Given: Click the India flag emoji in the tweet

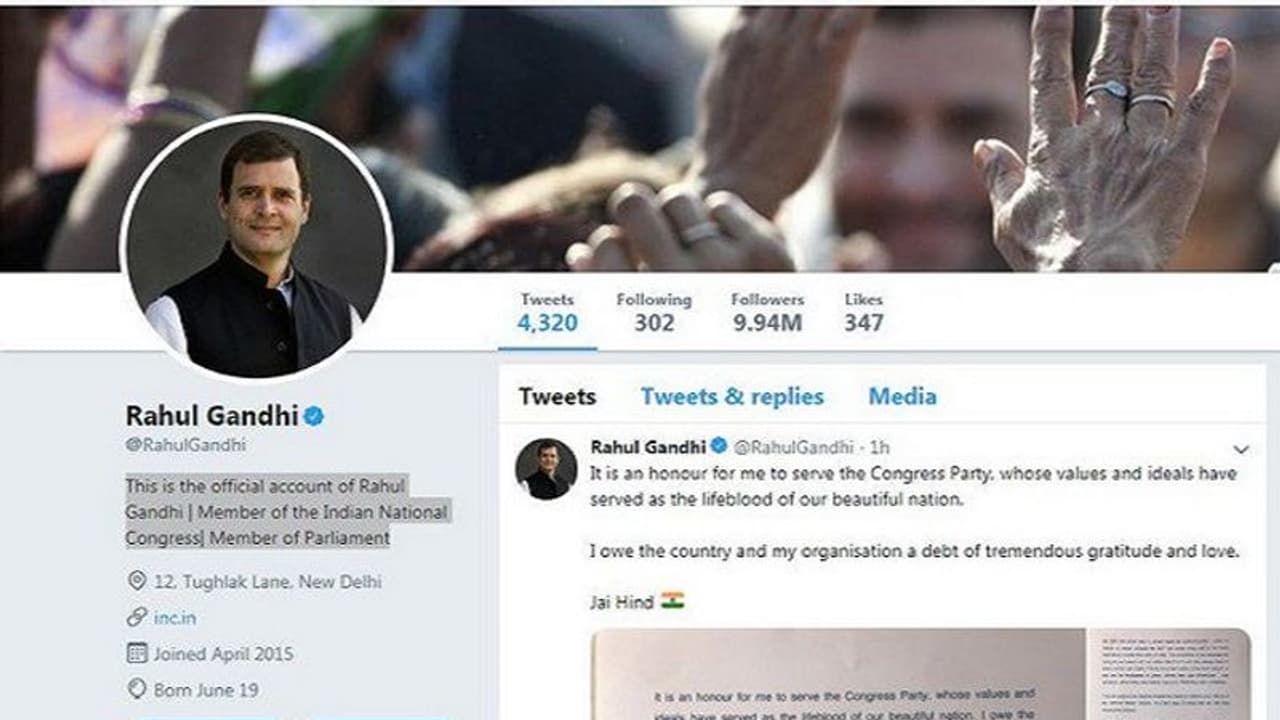Looking at the screenshot, I should tap(672, 601).
